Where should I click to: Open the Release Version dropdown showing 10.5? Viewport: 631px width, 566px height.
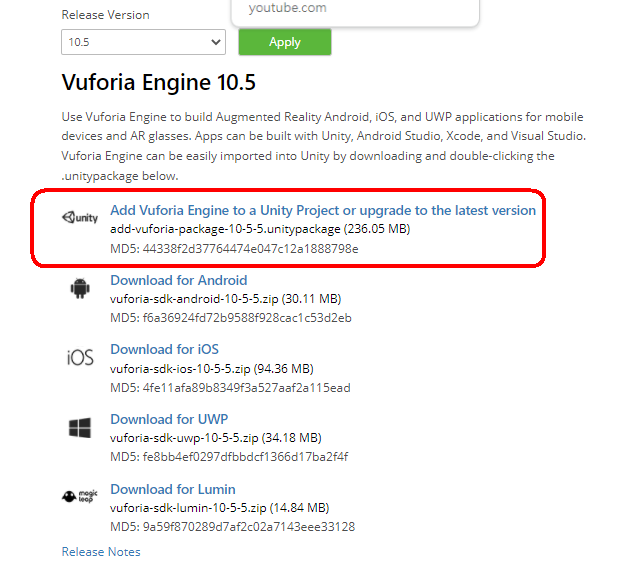coord(143,42)
